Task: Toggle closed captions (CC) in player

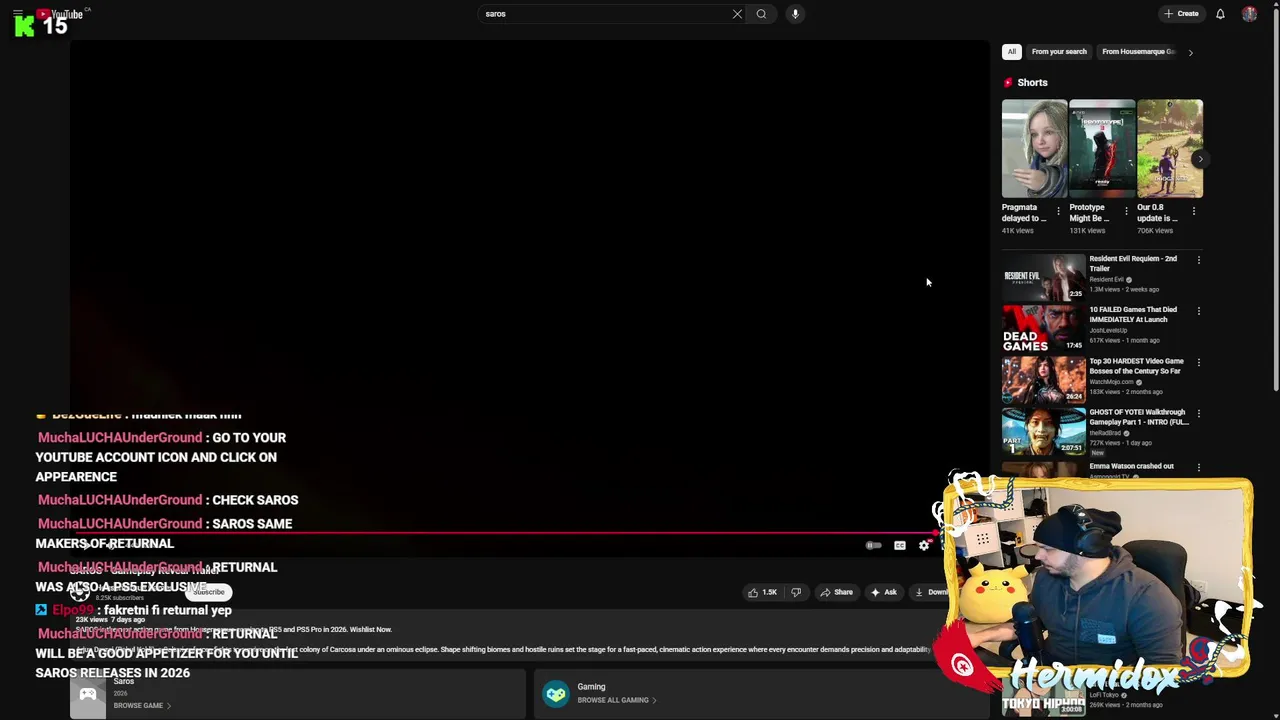Action: click(899, 546)
